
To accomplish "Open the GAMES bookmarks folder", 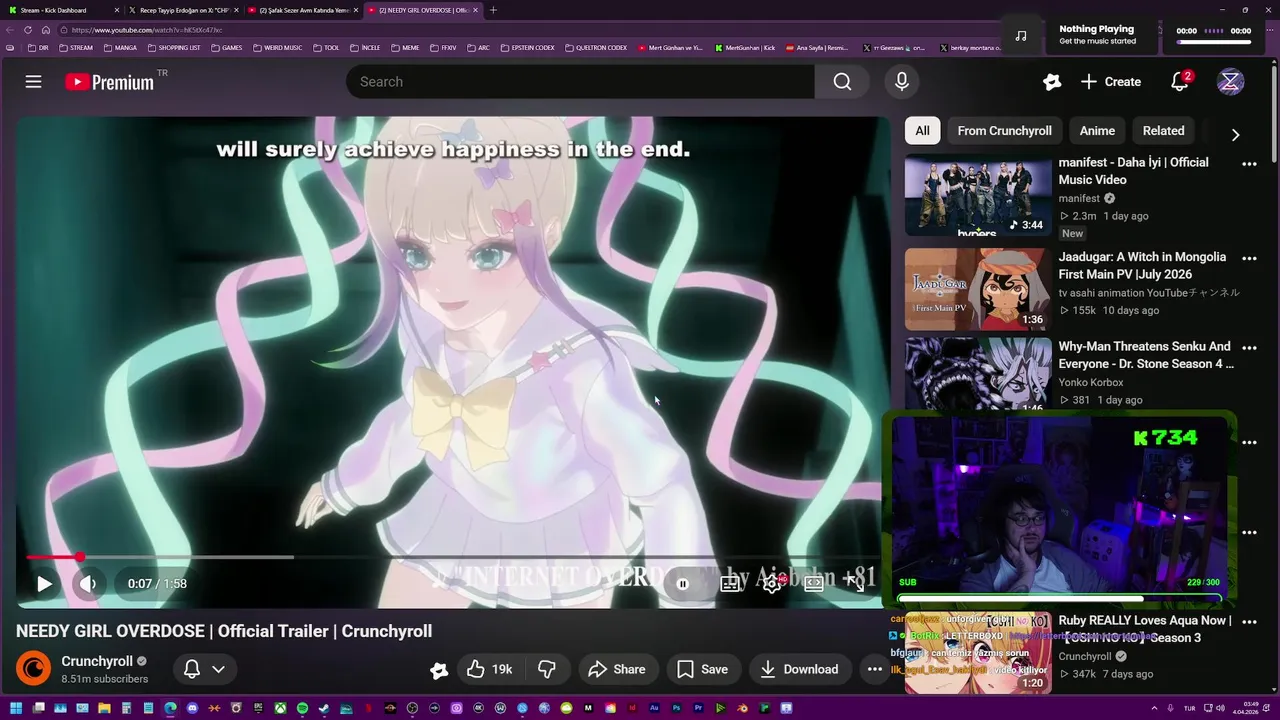I will point(227,47).
